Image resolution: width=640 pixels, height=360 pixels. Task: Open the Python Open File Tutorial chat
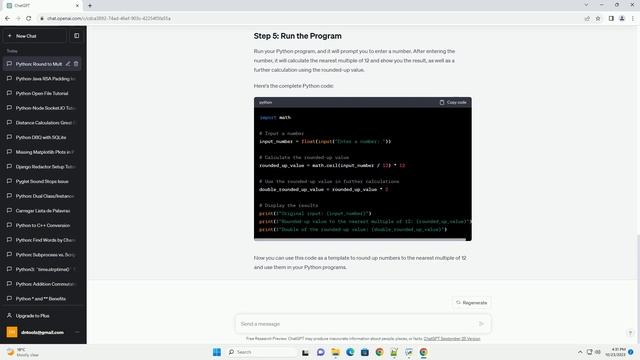[42, 93]
